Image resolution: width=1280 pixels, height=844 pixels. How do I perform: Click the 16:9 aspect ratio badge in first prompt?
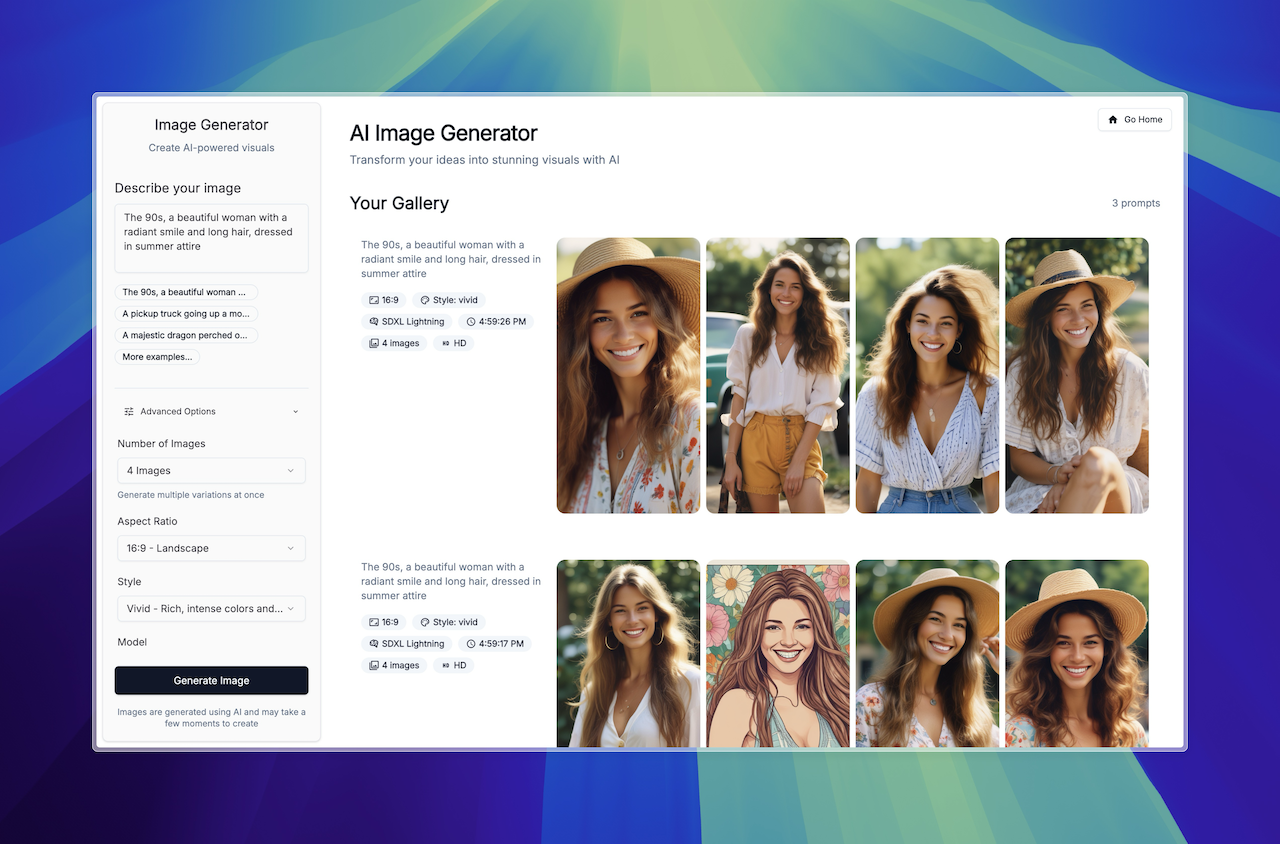384,300
